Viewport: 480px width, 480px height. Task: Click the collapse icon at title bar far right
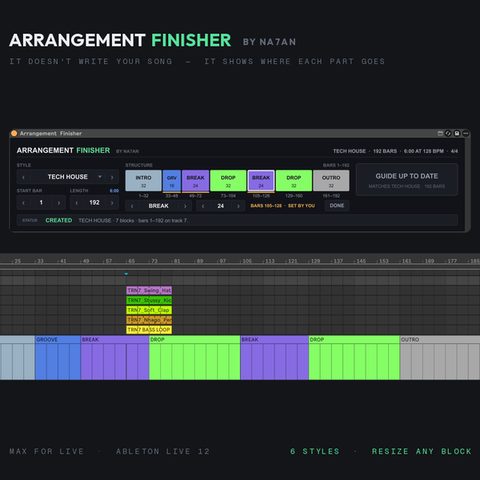click(466, 133)
